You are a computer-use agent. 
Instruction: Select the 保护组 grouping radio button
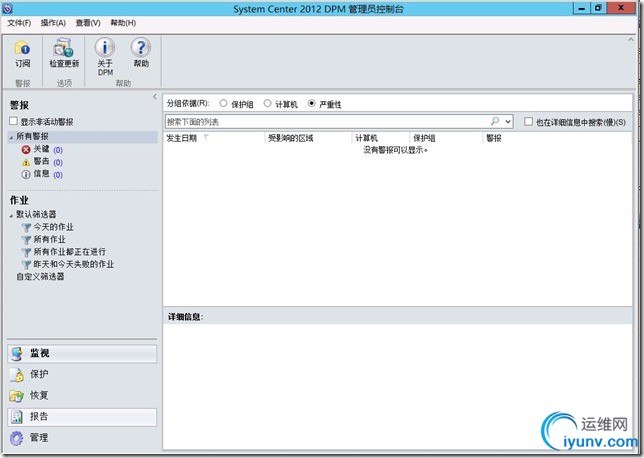click(223, 103)
